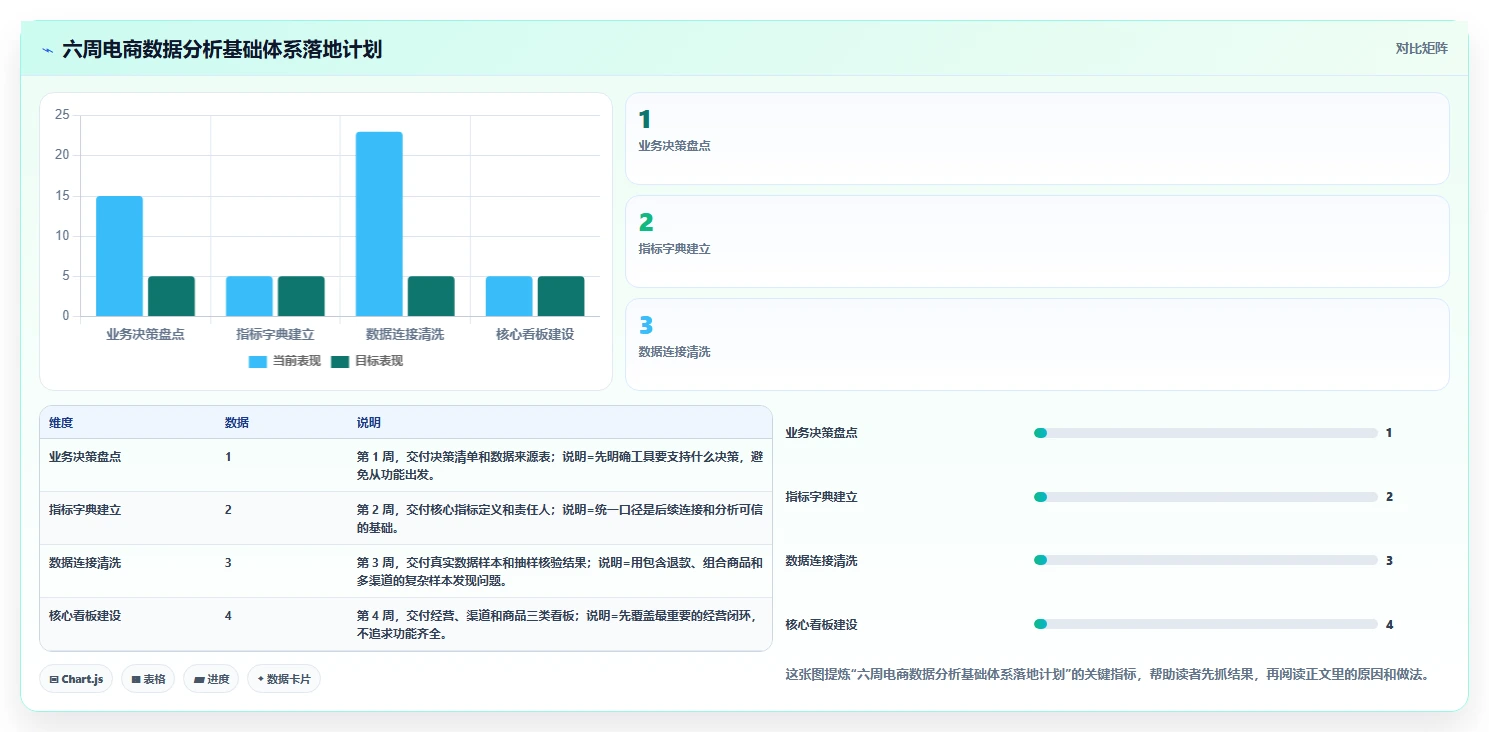Image resolution: width=1489 pixels, height=732 pixels.
Task: Click the 第 3 周 description cell
Action: click(x=560, y=571)
